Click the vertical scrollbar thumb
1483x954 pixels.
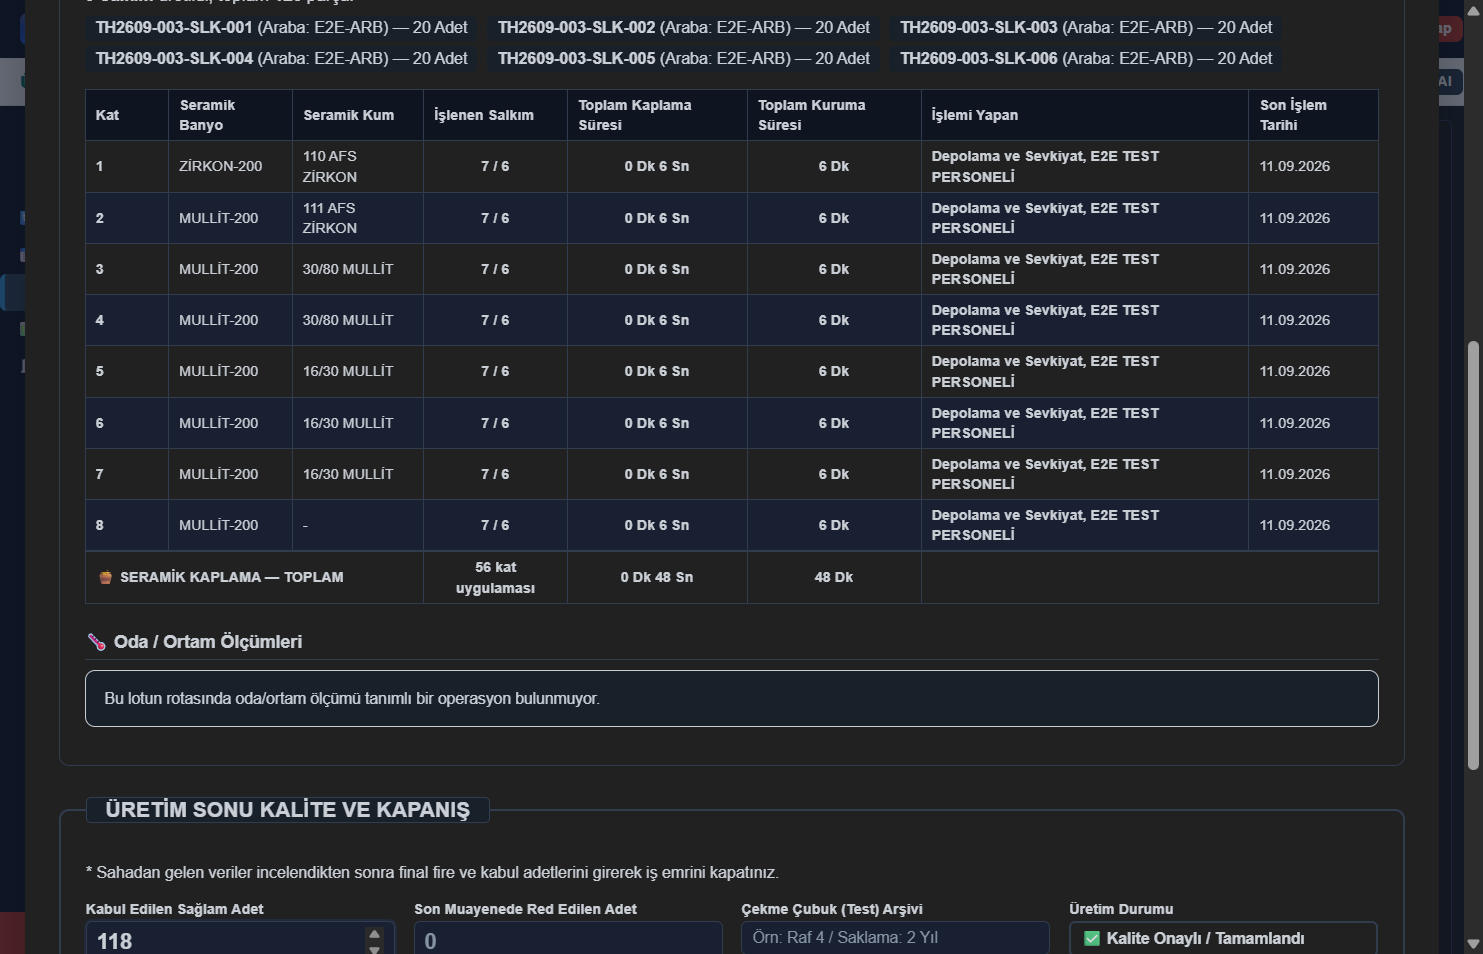[1472, 555]
